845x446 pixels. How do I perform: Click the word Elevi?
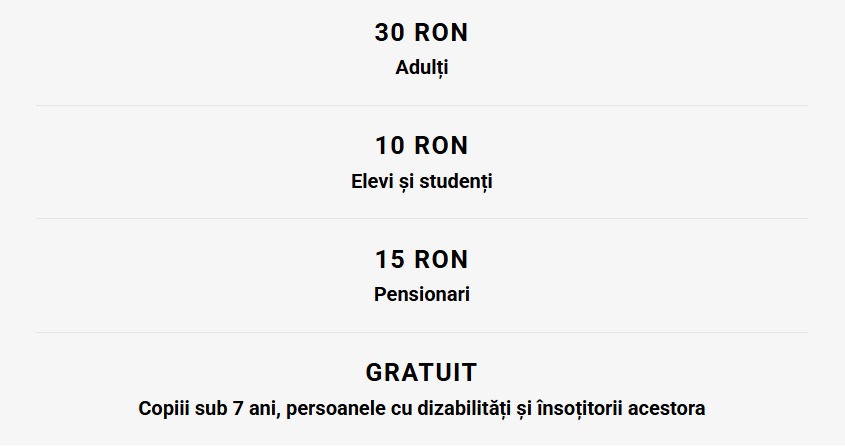click(x=372, y=182)
